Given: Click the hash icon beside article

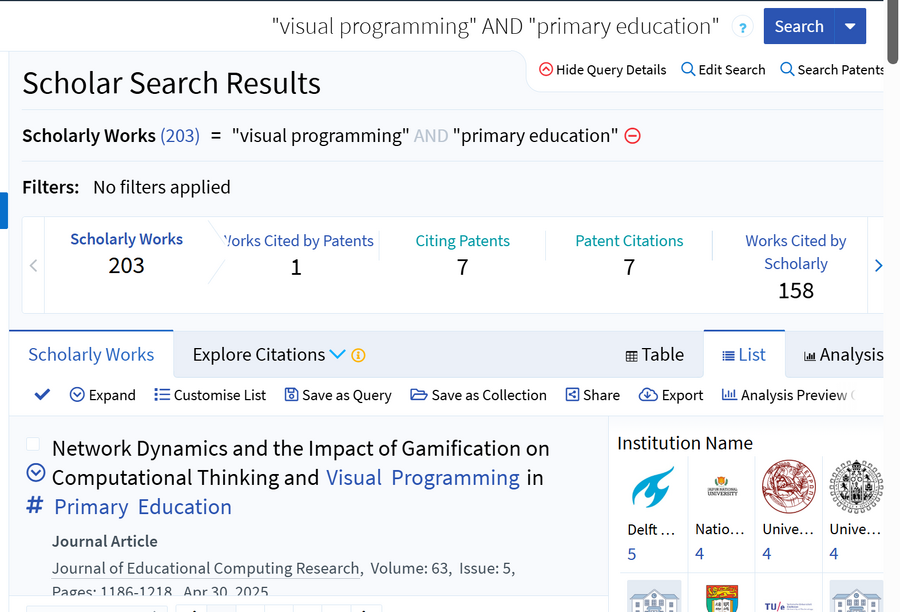Looking at the screenshot, I should [35, 505].
